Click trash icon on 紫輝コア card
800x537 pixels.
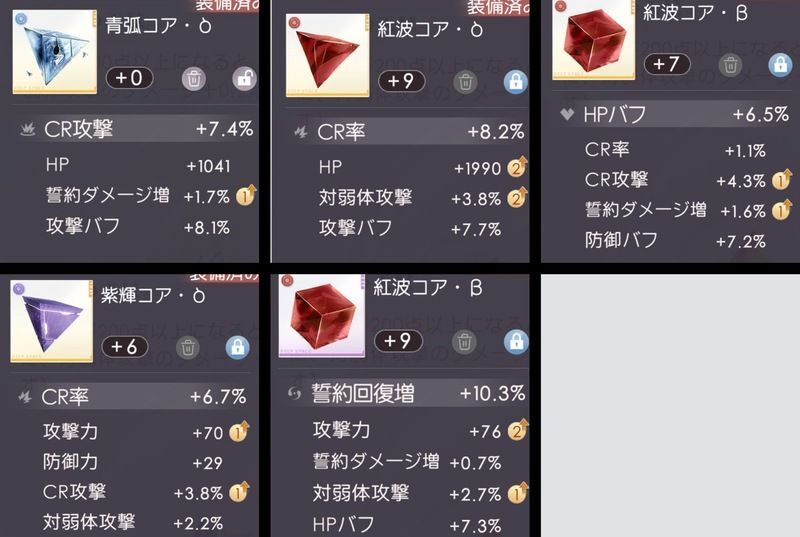click(188, 348)
